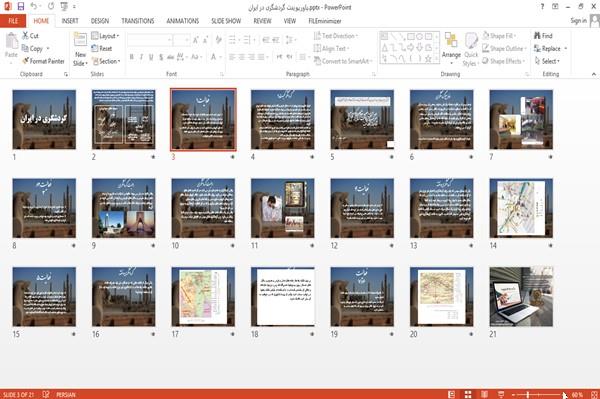The image size is (600, 399).
Task: Click the Copy command
Action: click(33, 49)
